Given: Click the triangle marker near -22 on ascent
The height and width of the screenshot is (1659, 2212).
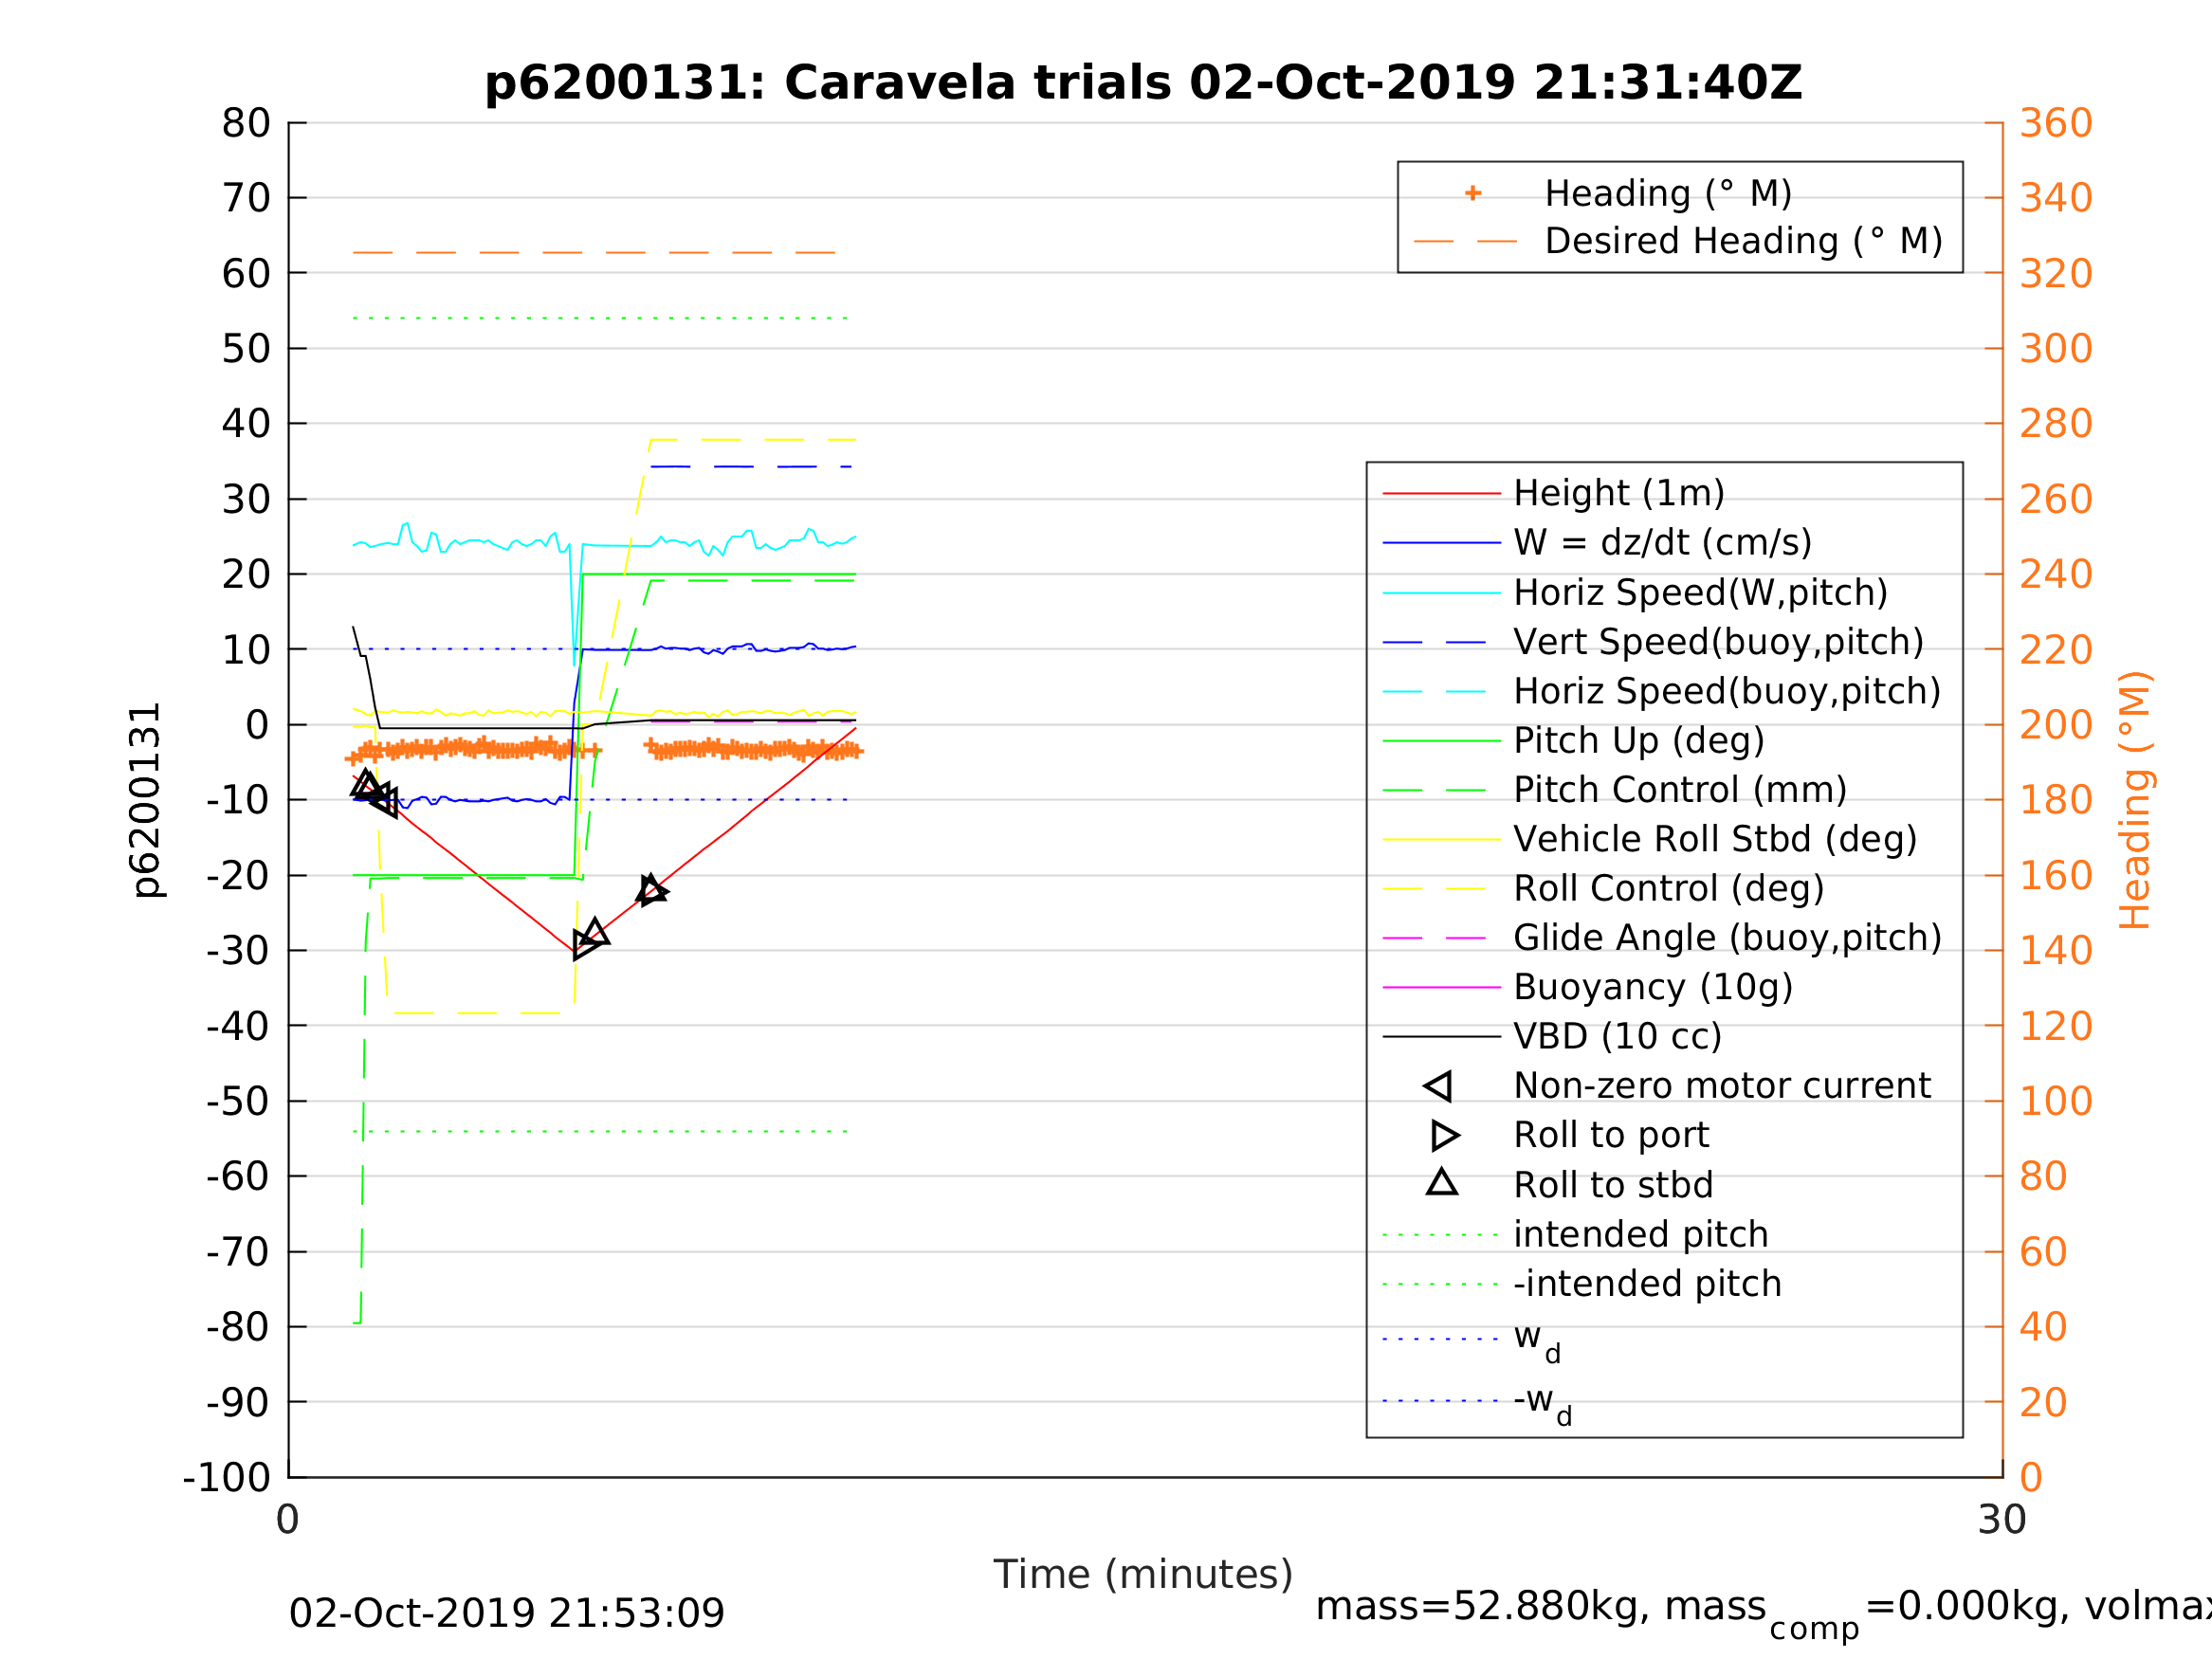Looking at the screenshot, I should 651,890.
